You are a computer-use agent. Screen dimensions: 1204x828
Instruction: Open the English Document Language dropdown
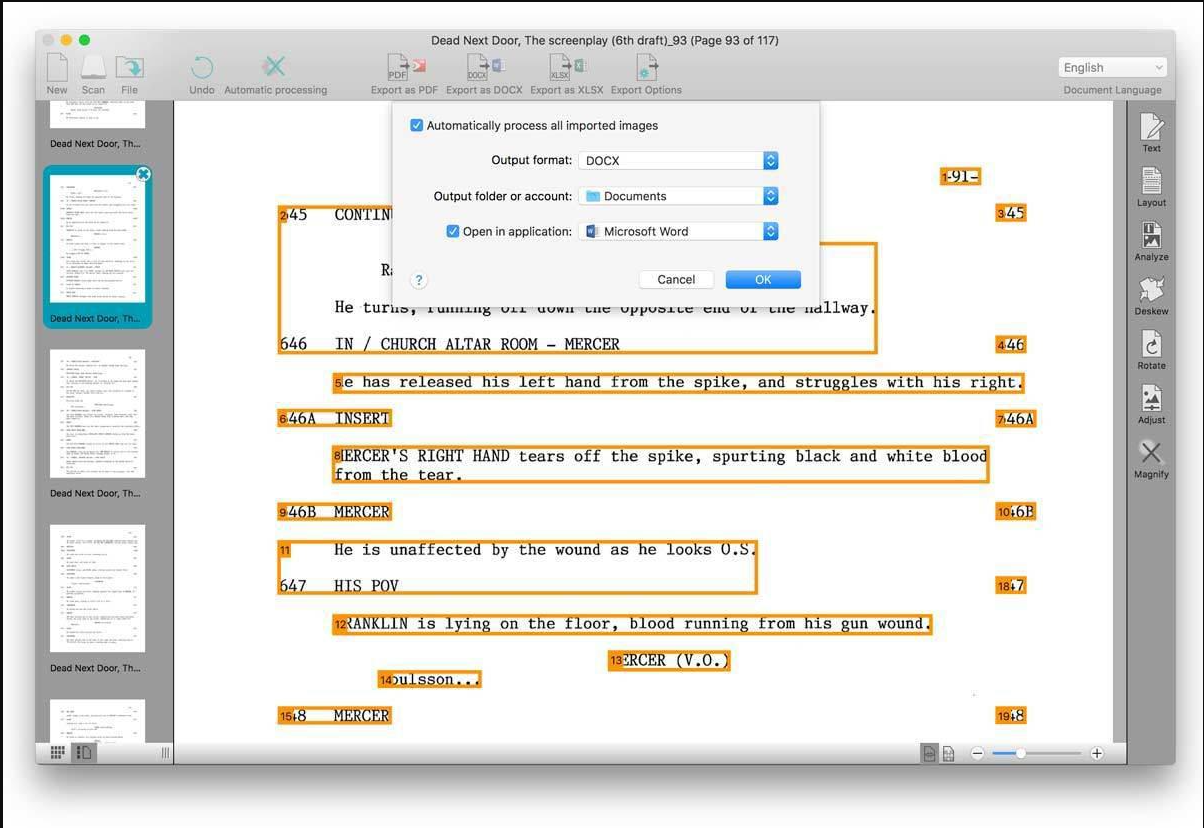point(1112,68)
